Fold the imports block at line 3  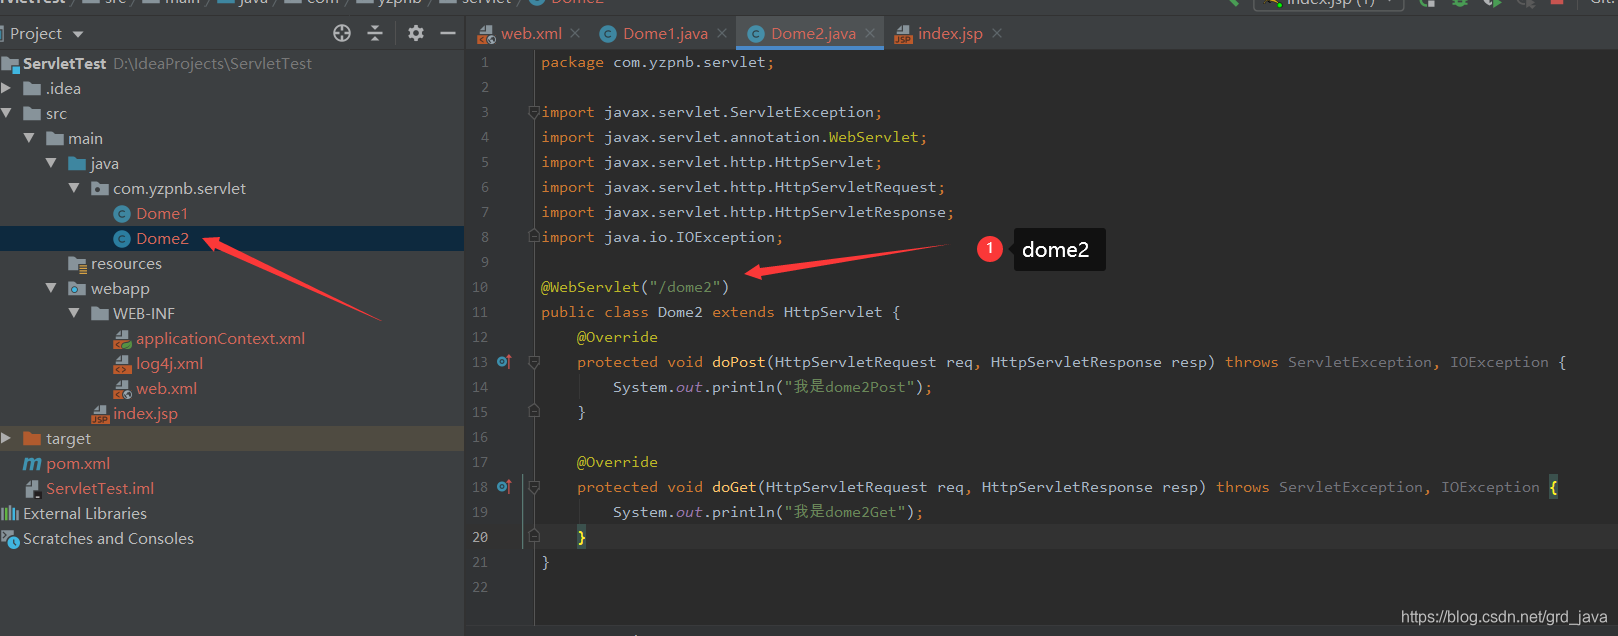click(534, 112)
